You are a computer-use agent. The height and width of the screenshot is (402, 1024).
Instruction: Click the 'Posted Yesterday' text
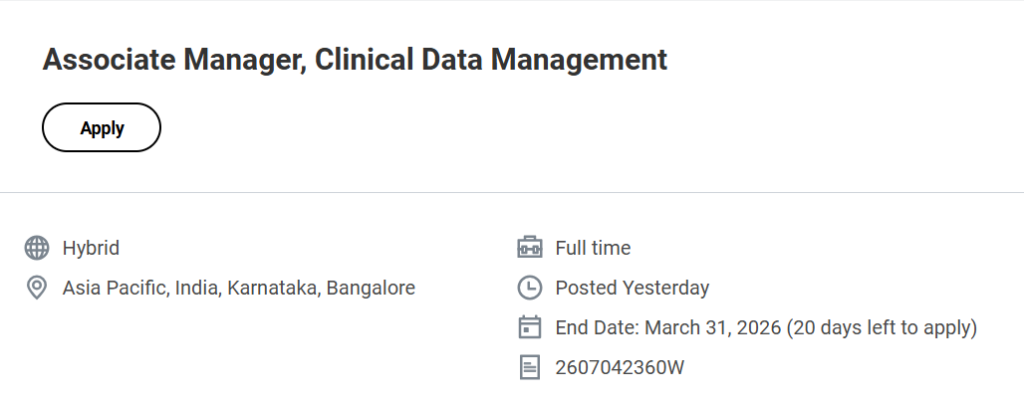click(x=632, y=288)
